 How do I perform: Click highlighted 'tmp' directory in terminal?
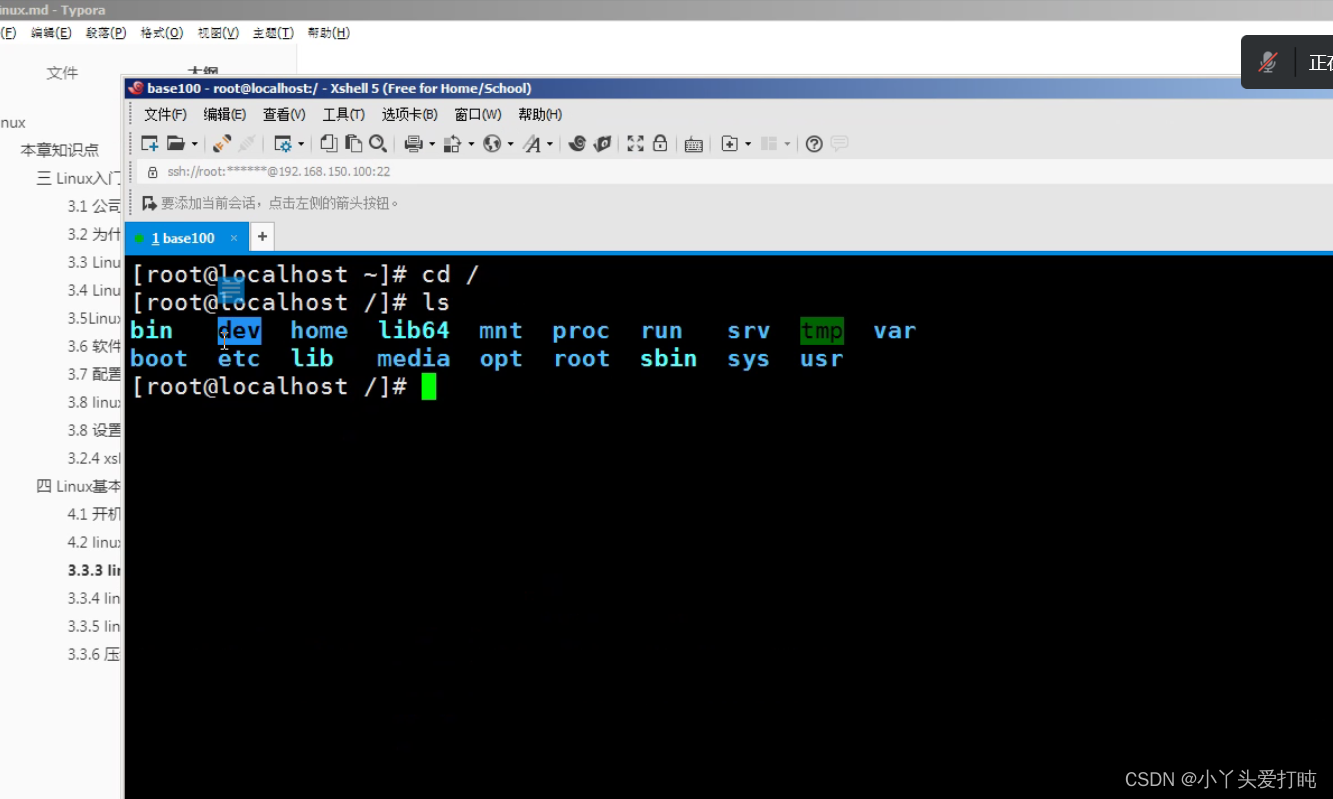[x=822, y=330]
